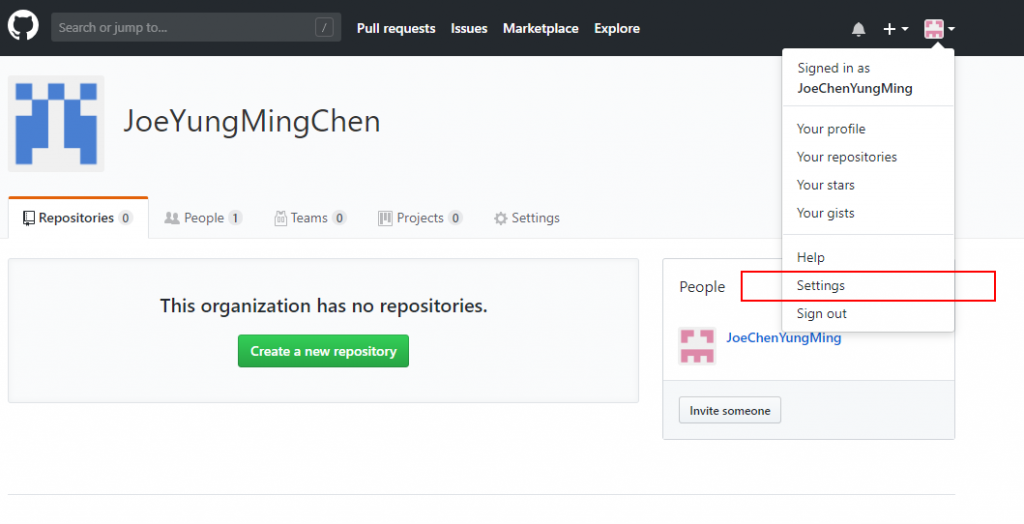Click the repository book icon on Repositories tab
This screenshot has height=524, width=1024.
(x=29, y=218)
